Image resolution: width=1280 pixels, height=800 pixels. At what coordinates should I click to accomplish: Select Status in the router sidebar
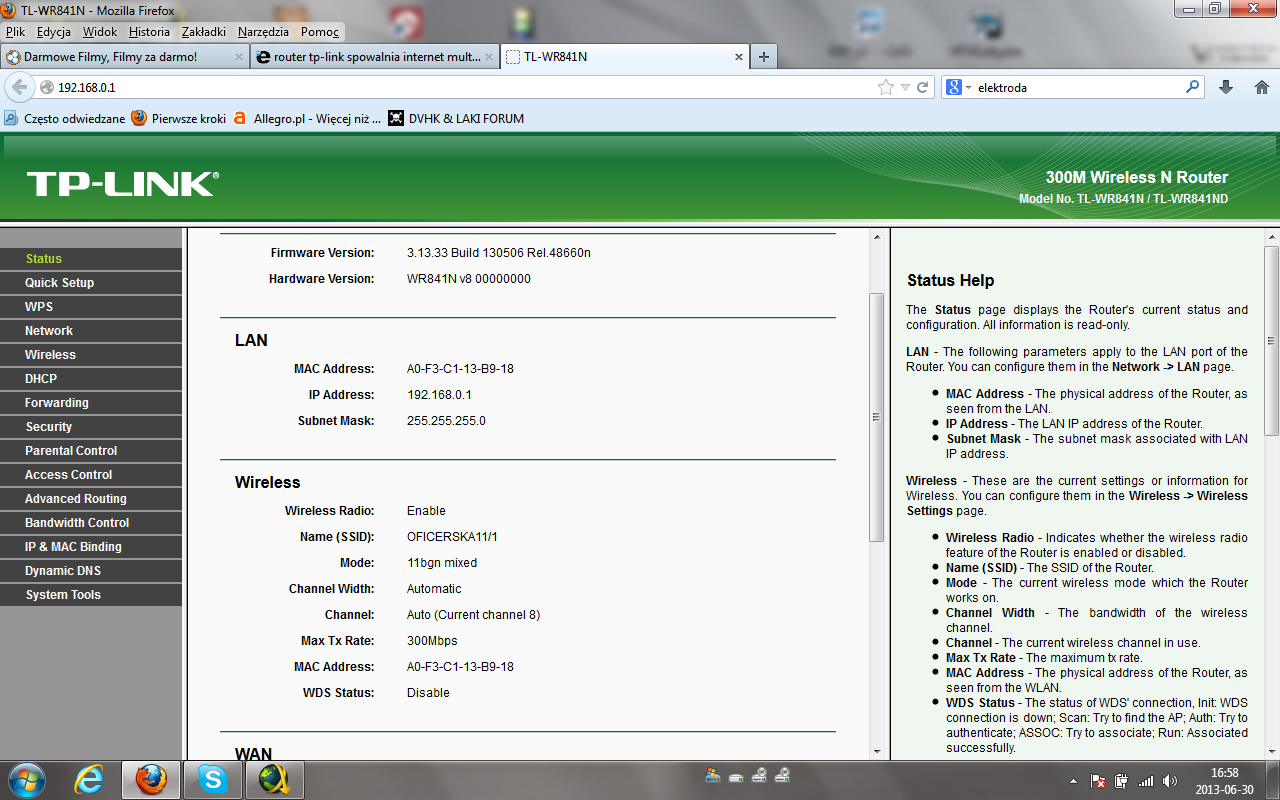91,259
